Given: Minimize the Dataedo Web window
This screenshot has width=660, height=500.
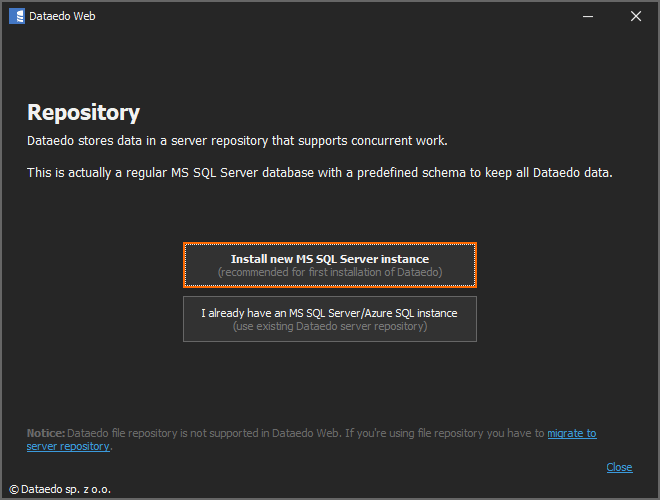Looking at the screenshot, I should [588, 16].
